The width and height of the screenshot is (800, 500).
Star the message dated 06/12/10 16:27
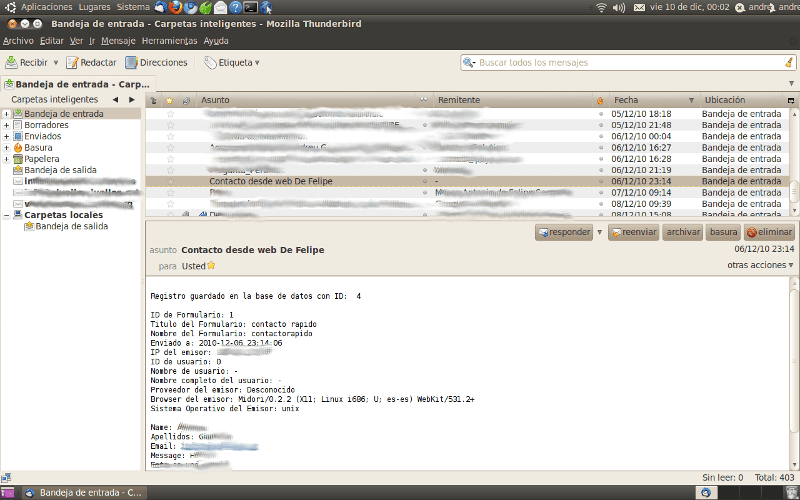[170, 147]
